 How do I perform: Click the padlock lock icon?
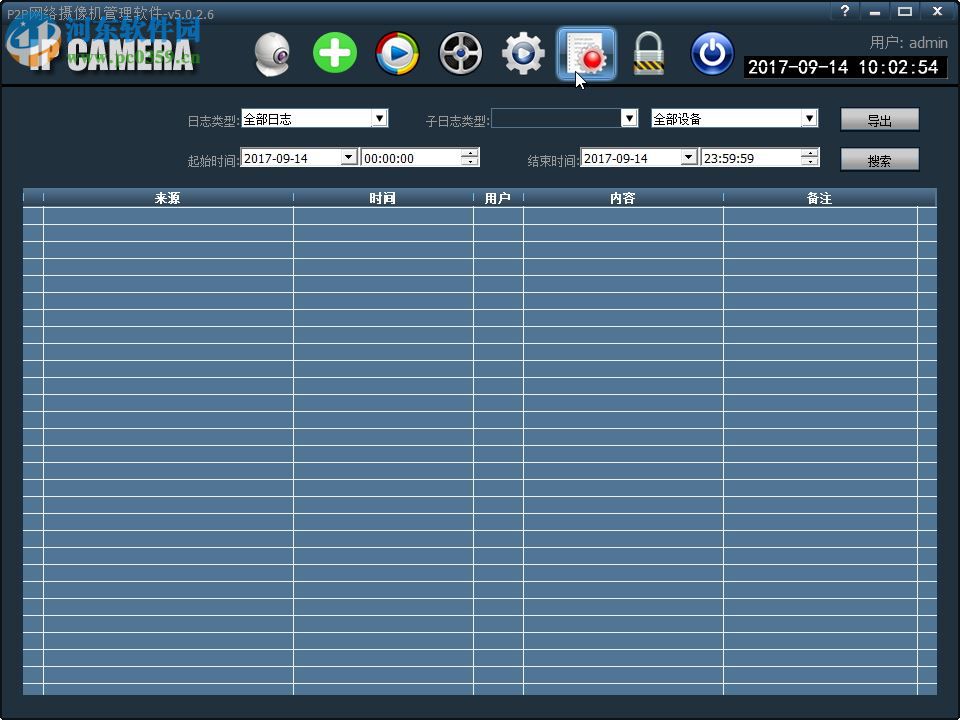click(648, 54)
